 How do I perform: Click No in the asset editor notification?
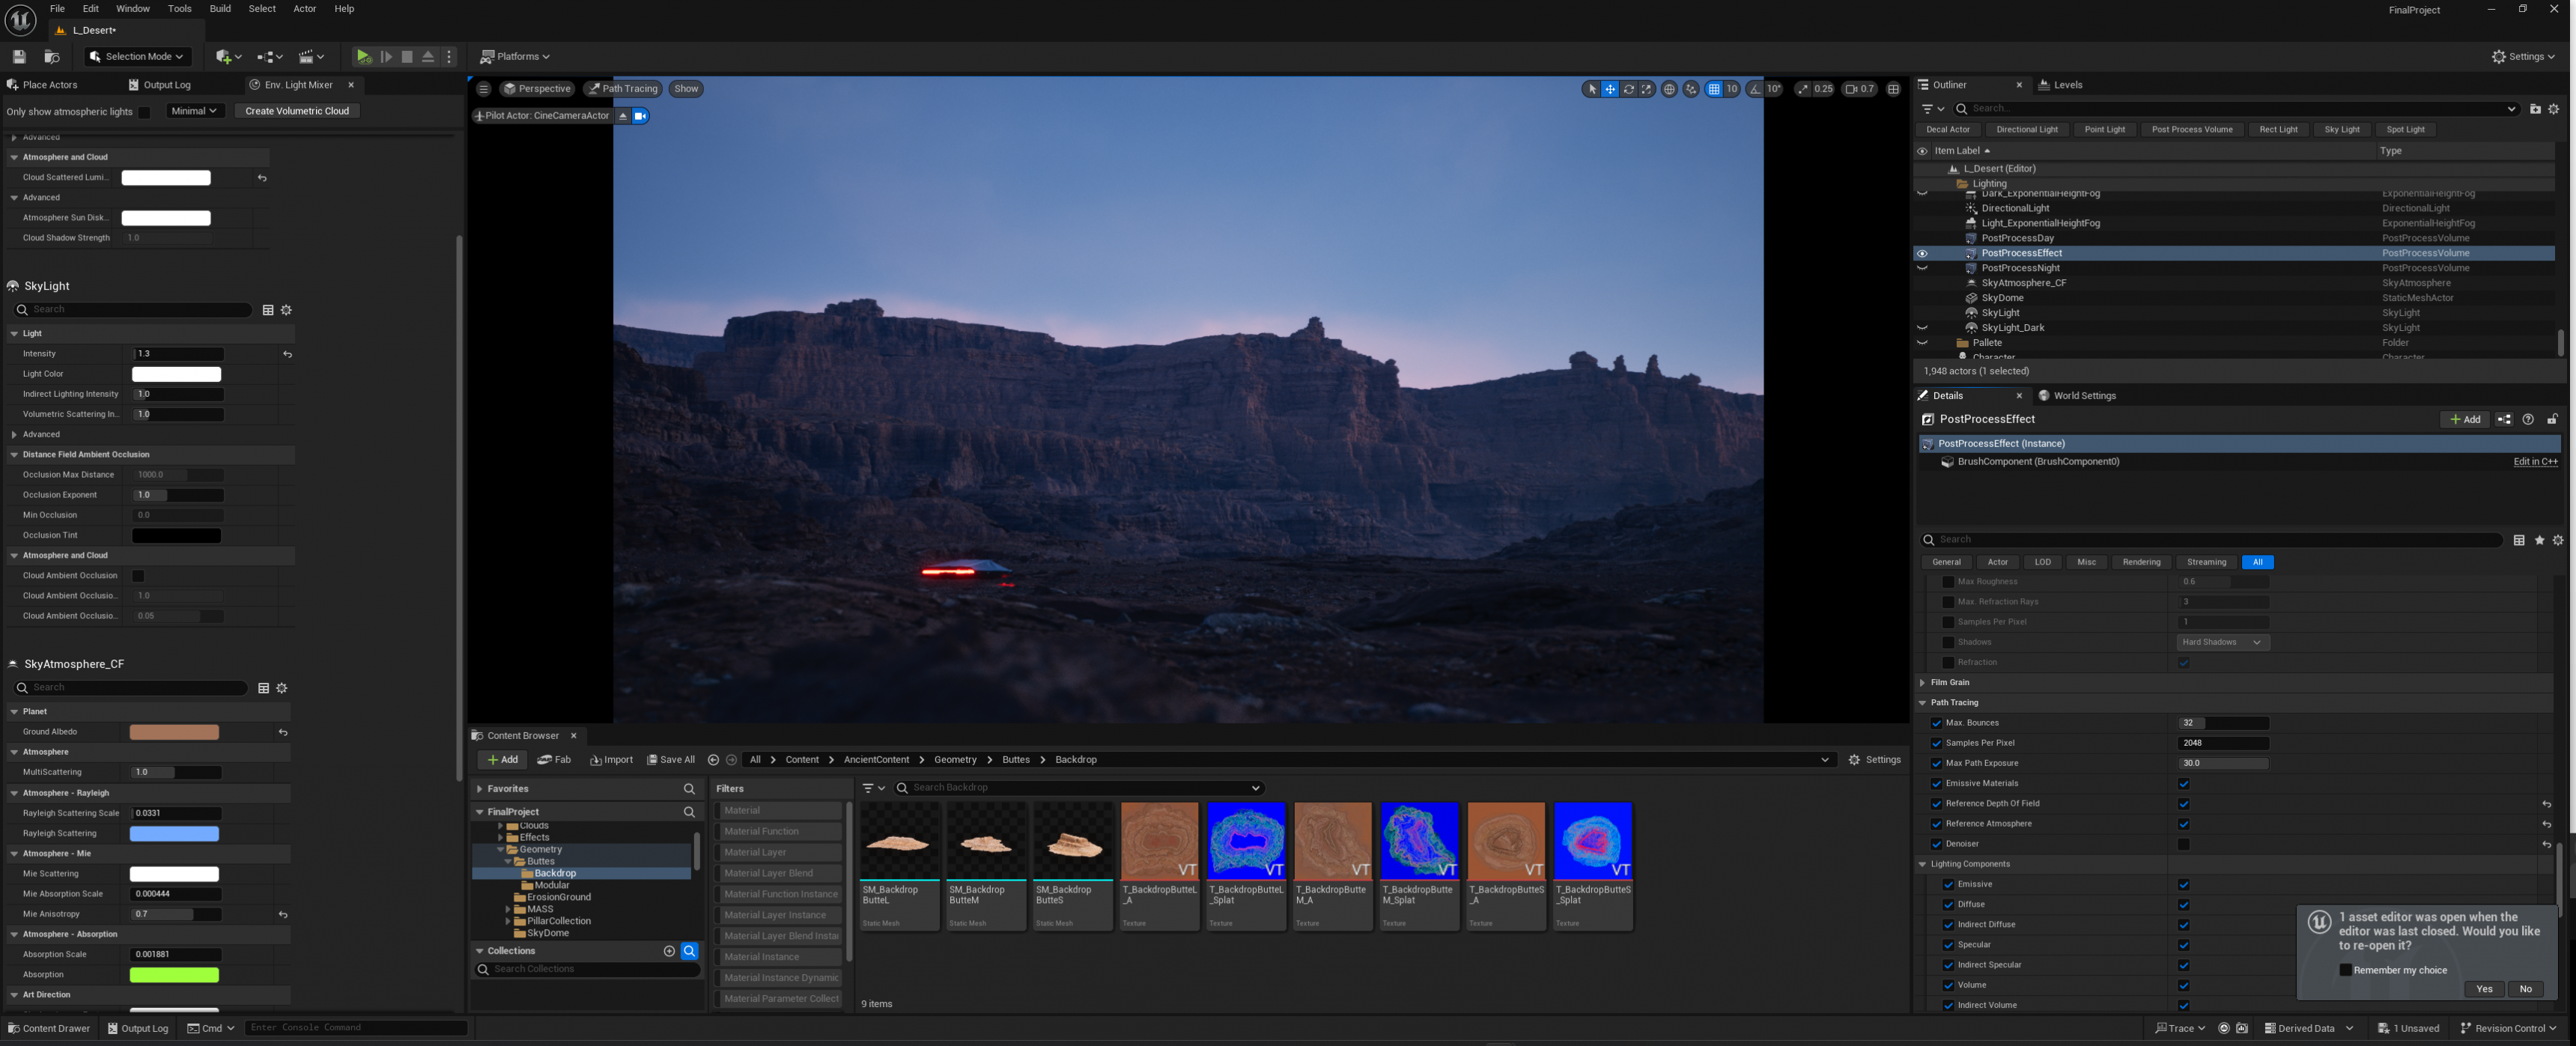point(2525,989)
